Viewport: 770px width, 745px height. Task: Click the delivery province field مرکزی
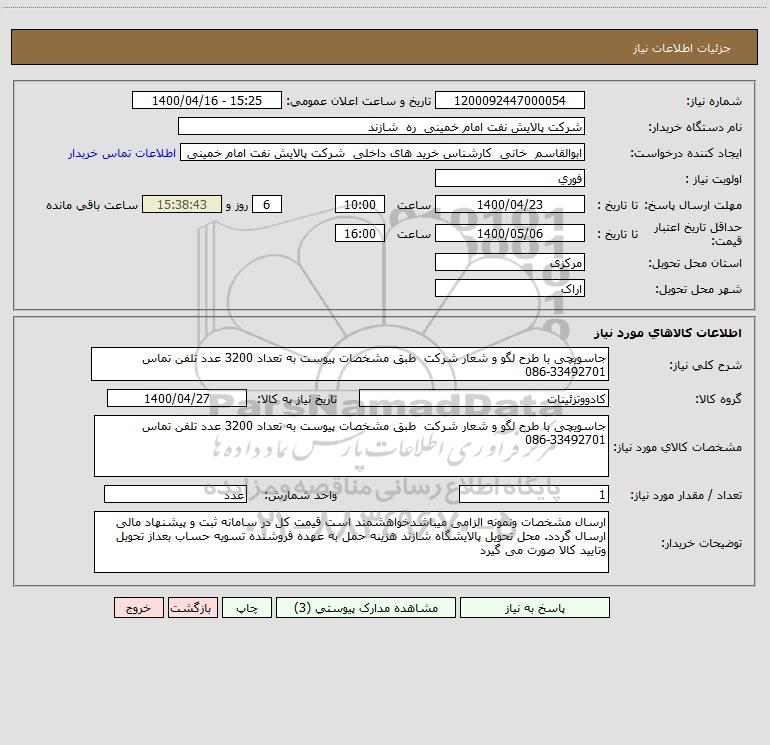(510, 262)
